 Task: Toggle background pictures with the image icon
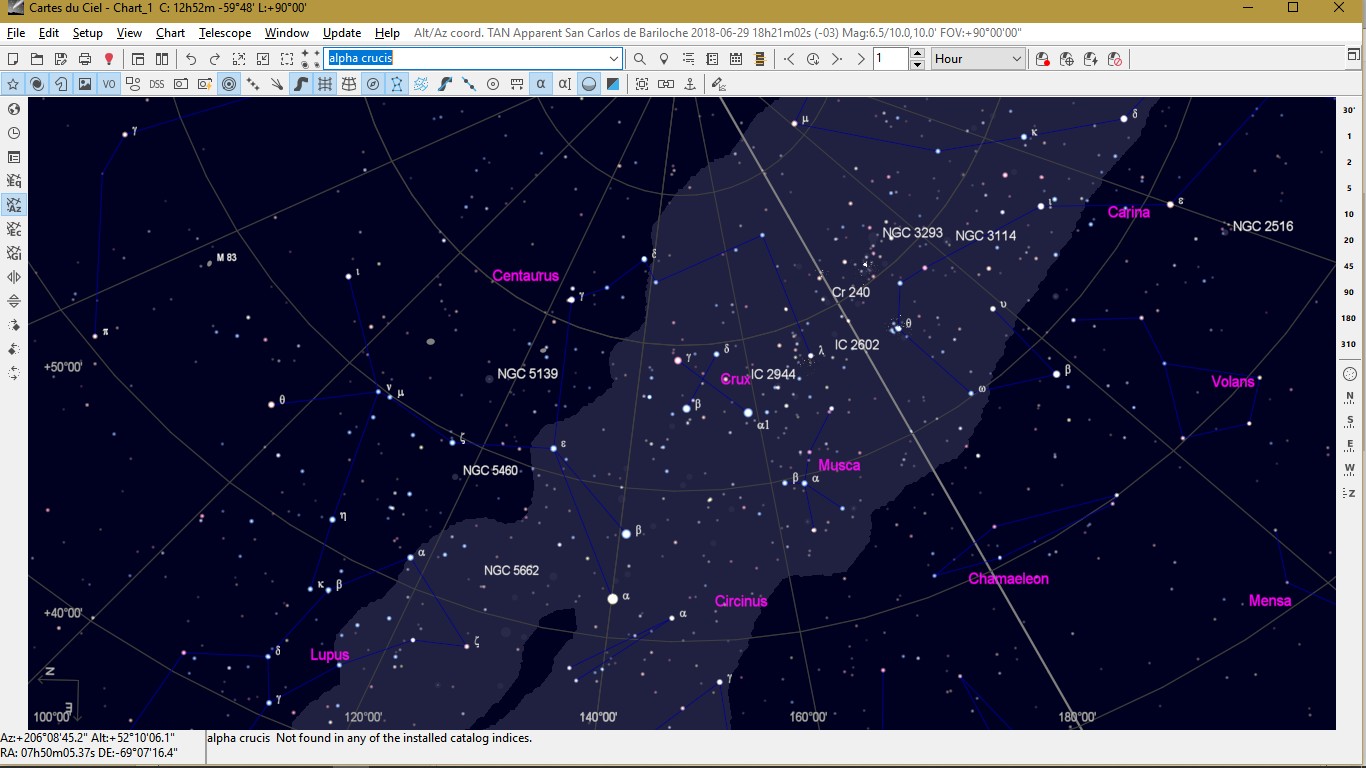click(x=85, y=84)
